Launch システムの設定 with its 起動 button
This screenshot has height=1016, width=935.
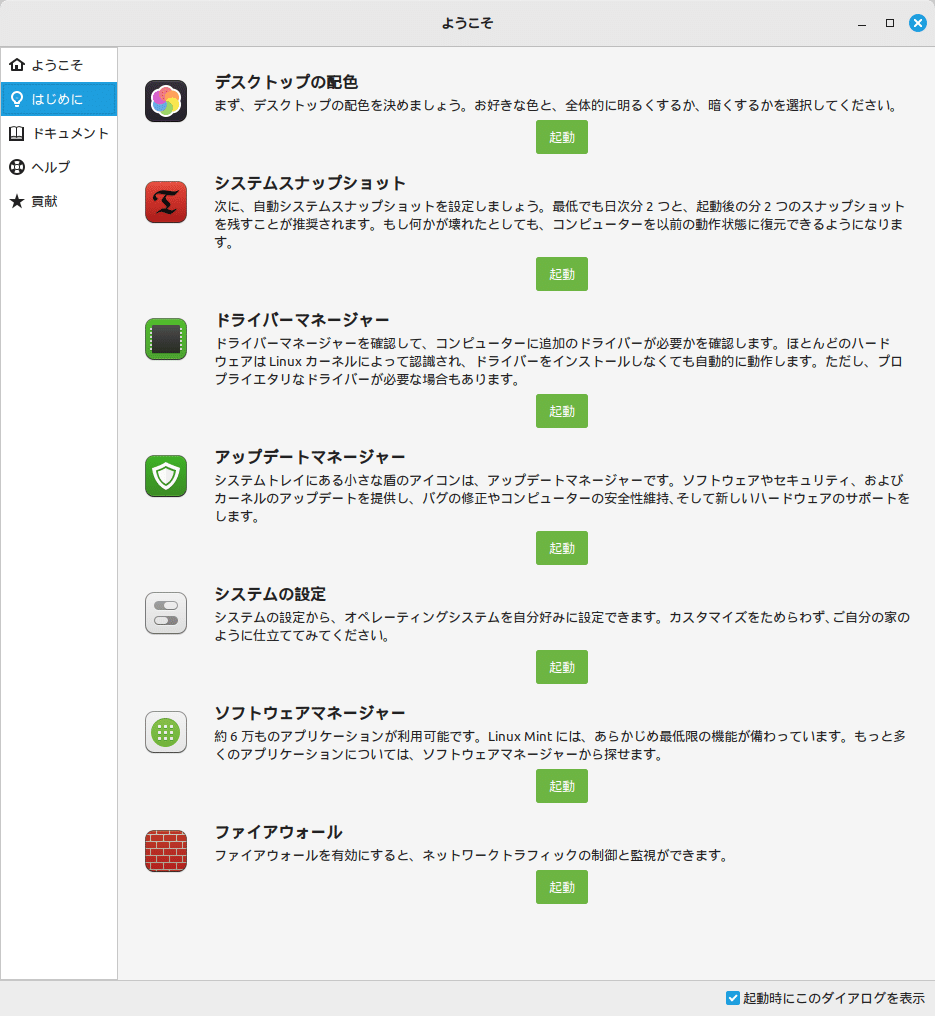point(562,667)
